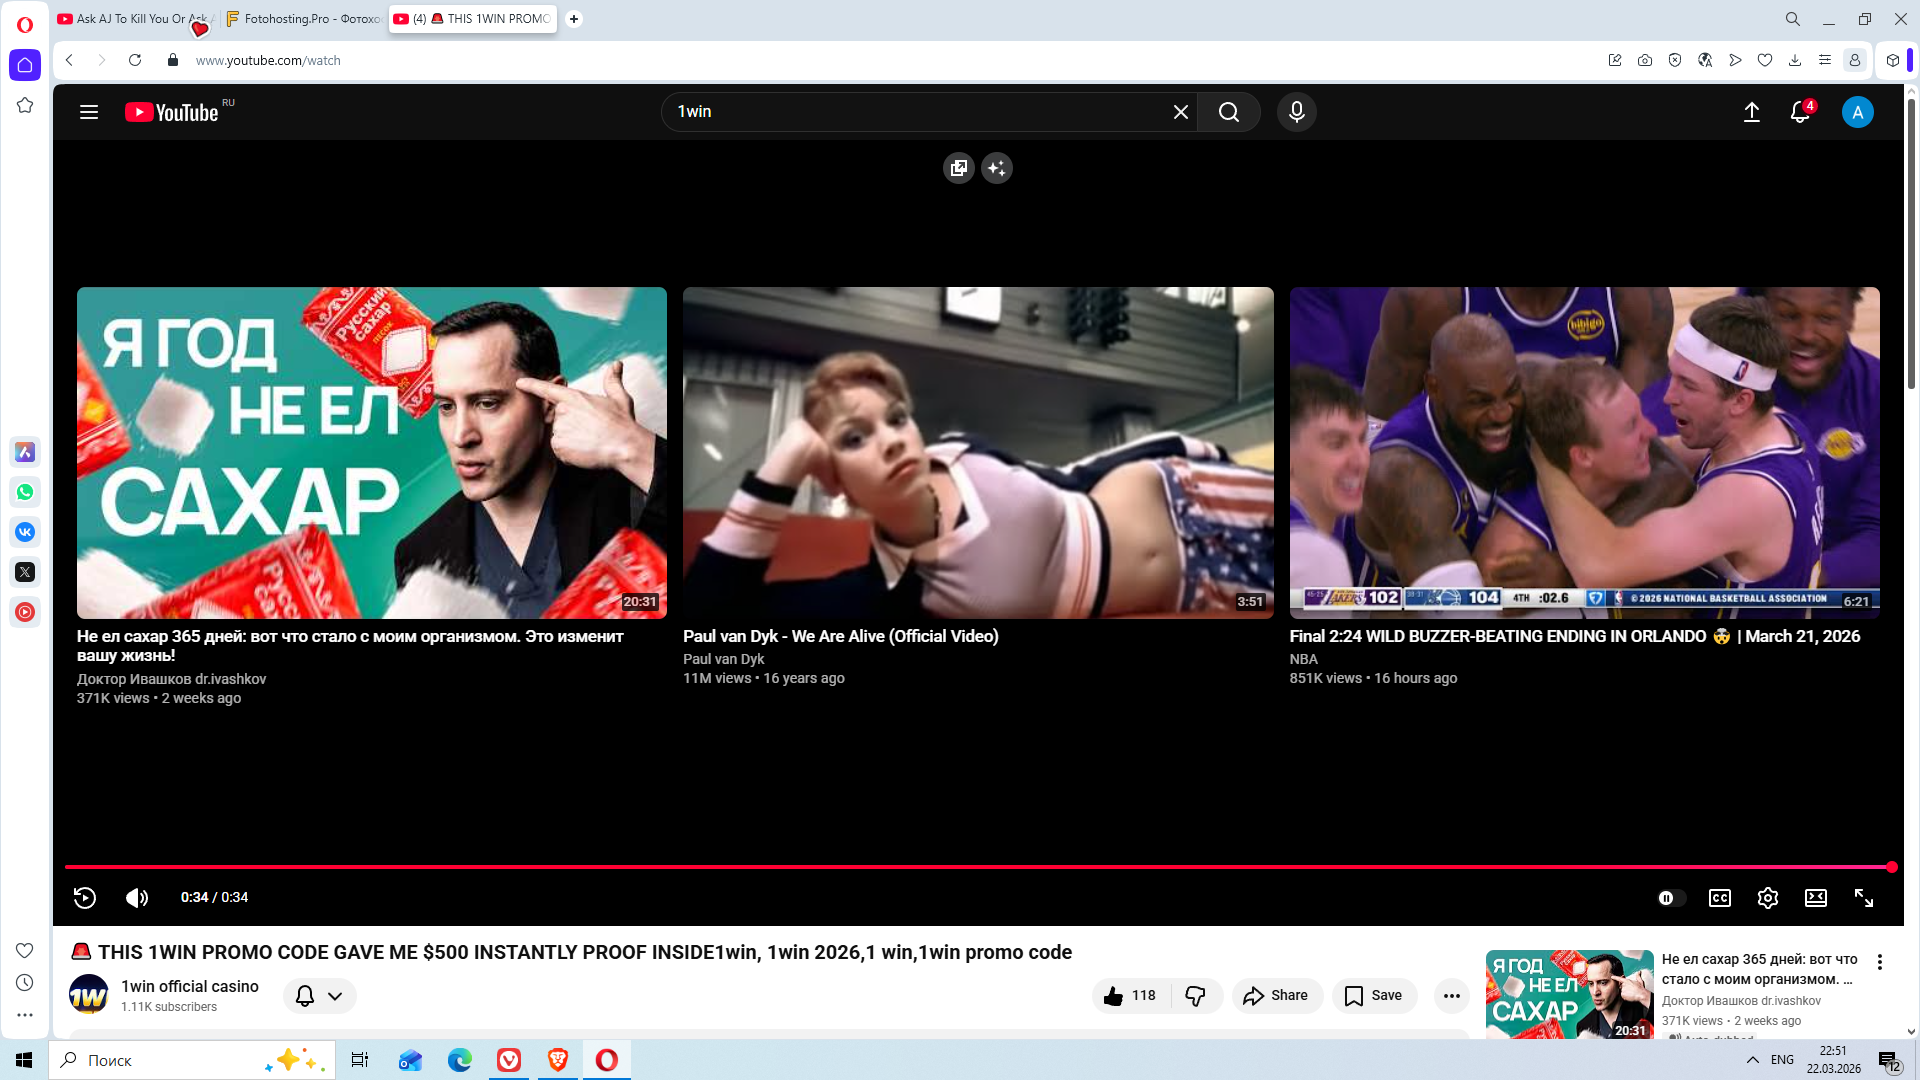Search with your voice microphone
This screenshot has width=1920, height=1080.
1296,112
